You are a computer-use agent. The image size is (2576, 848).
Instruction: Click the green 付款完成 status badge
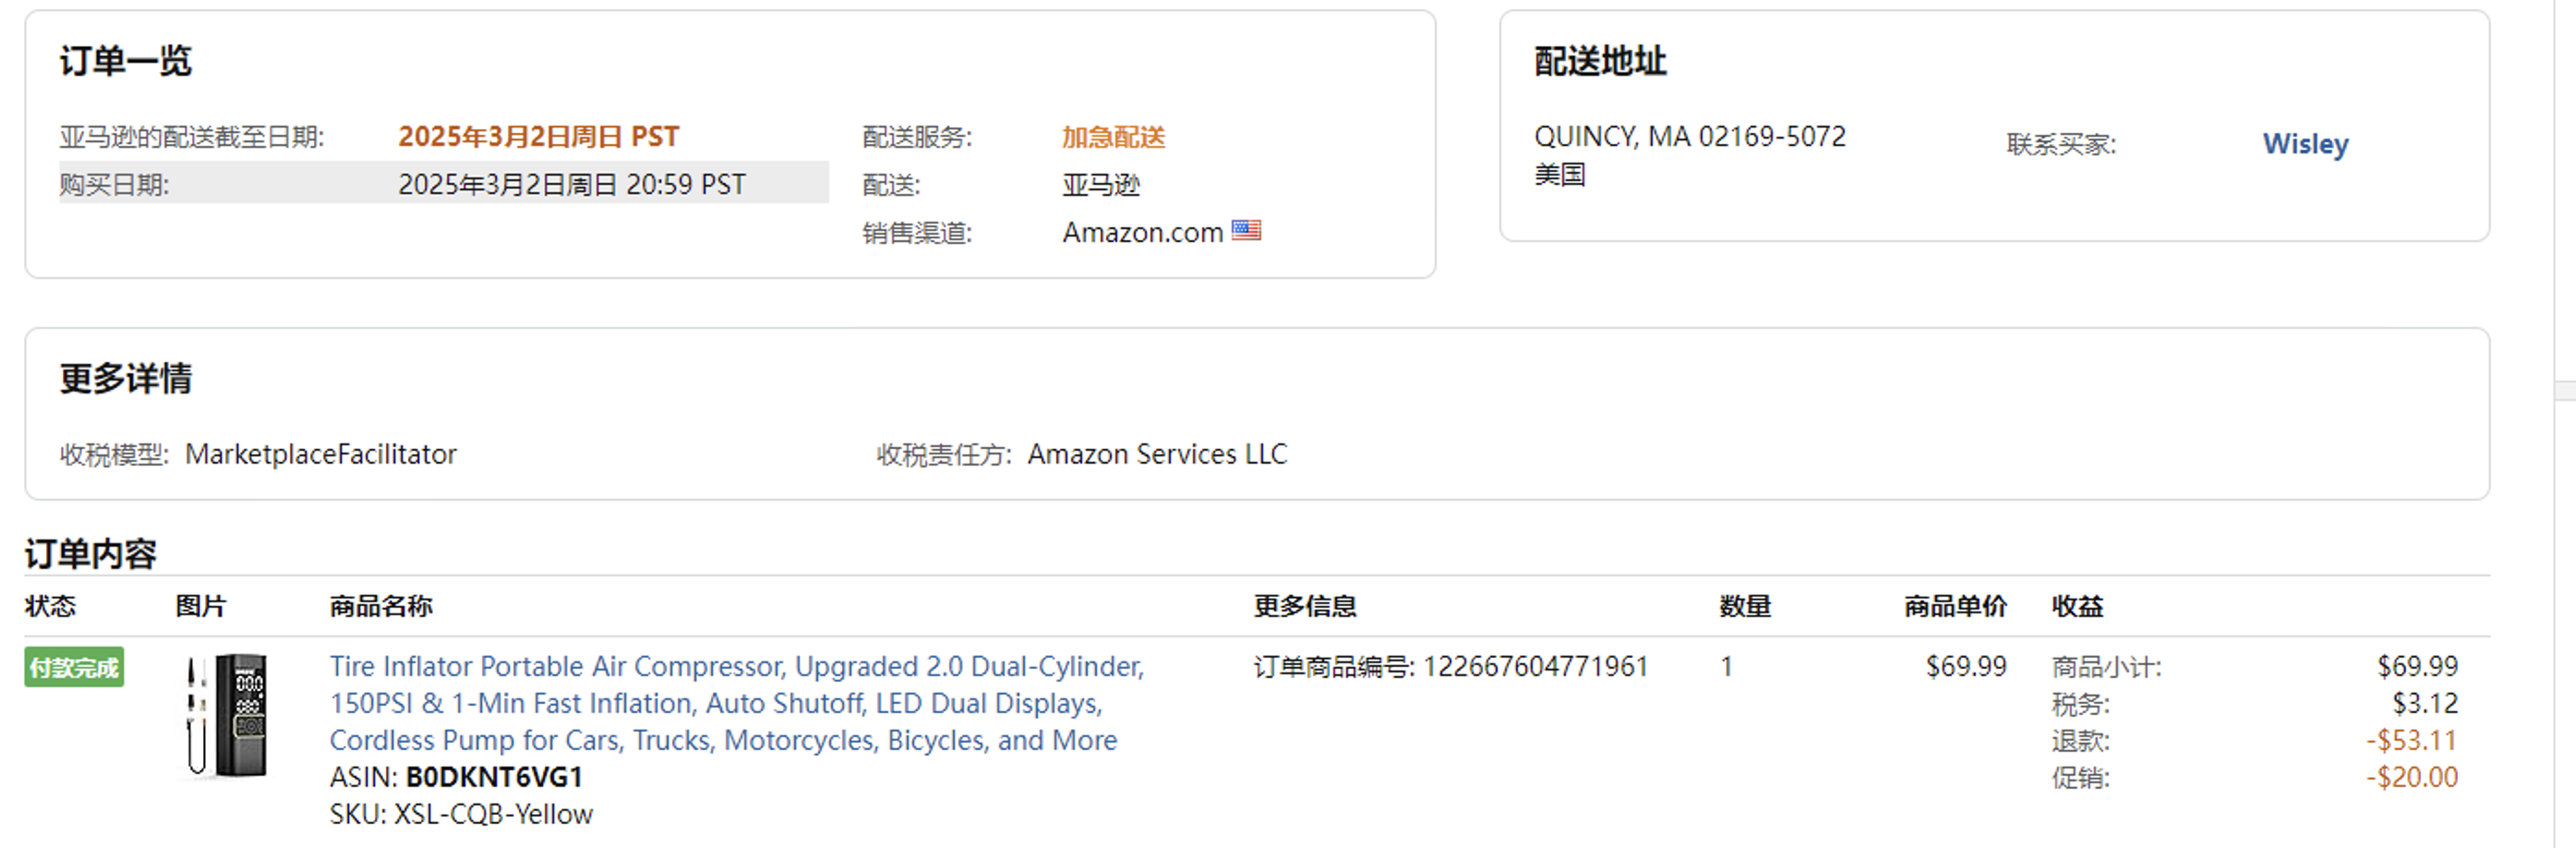[74, 667]
